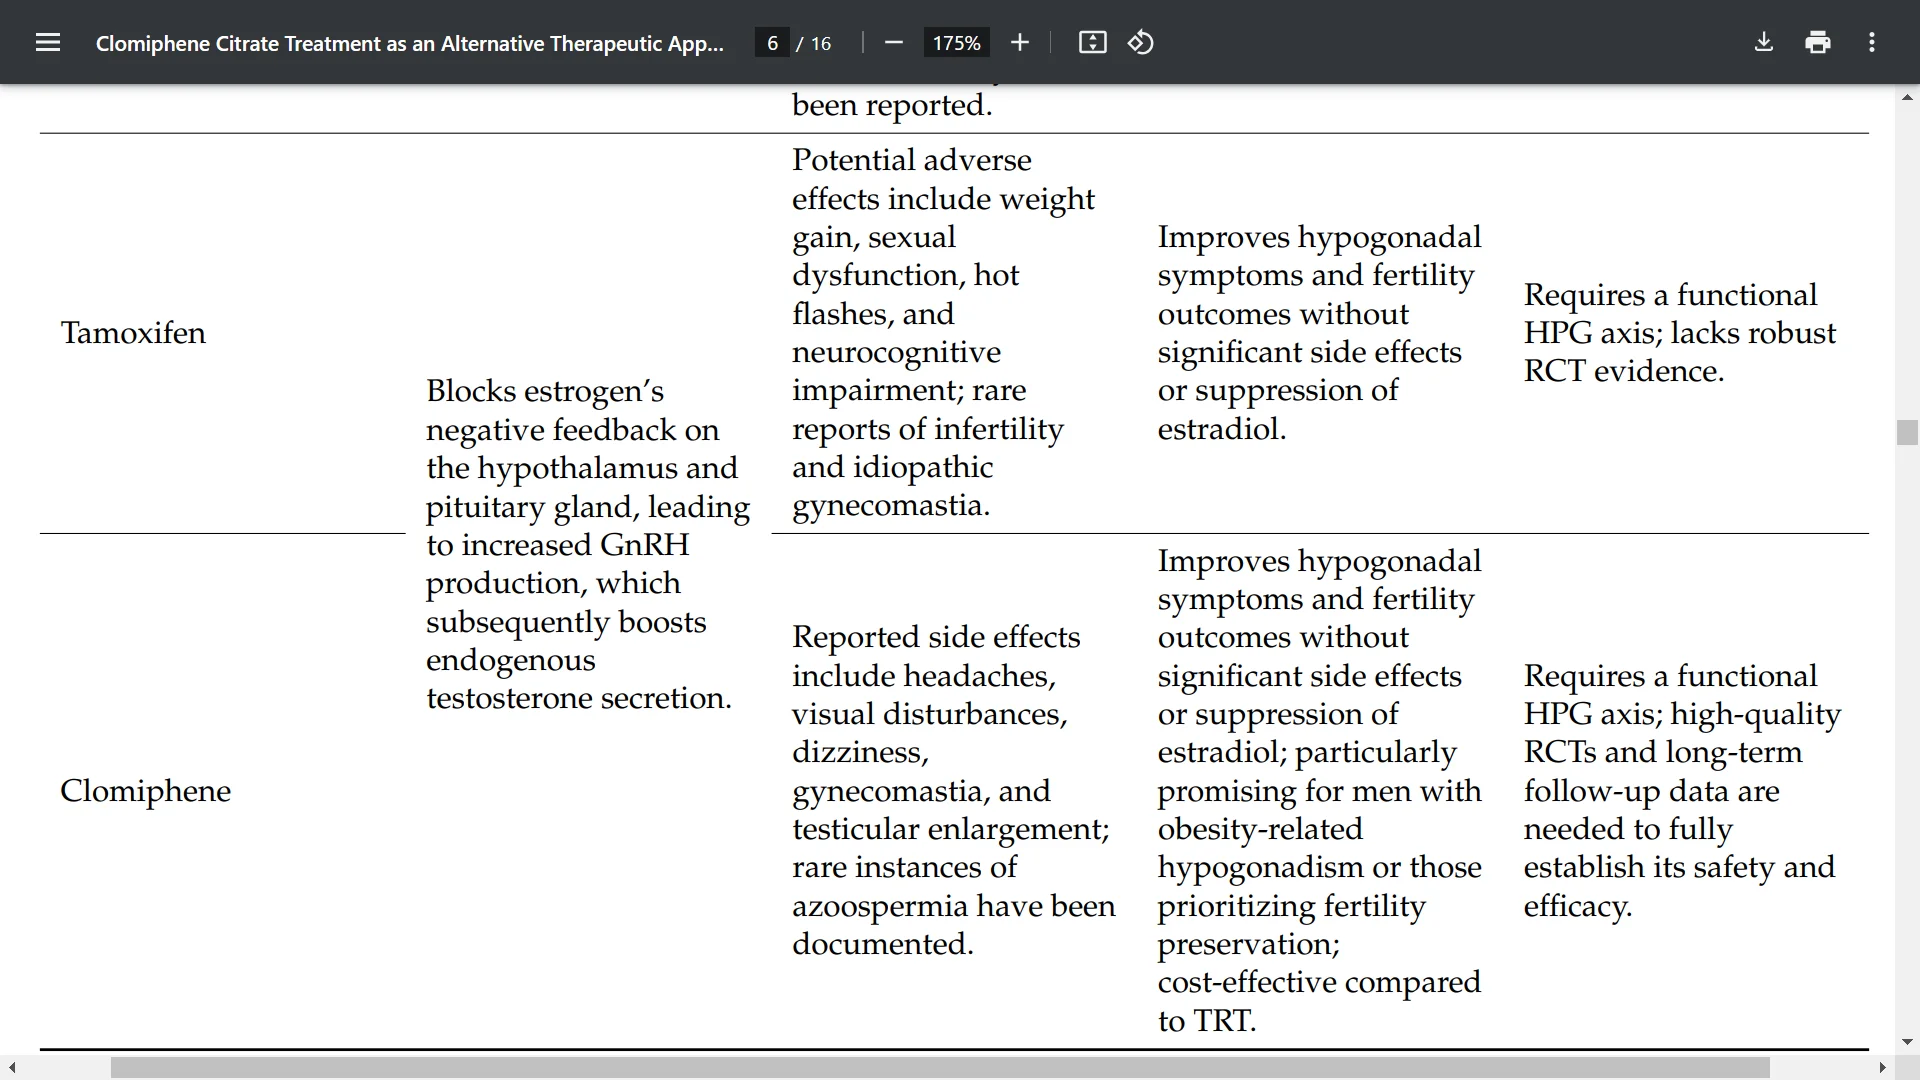
Task: Click 'Potential adverse' text in Tamoxifen row
Action: (x=911, y=160)
